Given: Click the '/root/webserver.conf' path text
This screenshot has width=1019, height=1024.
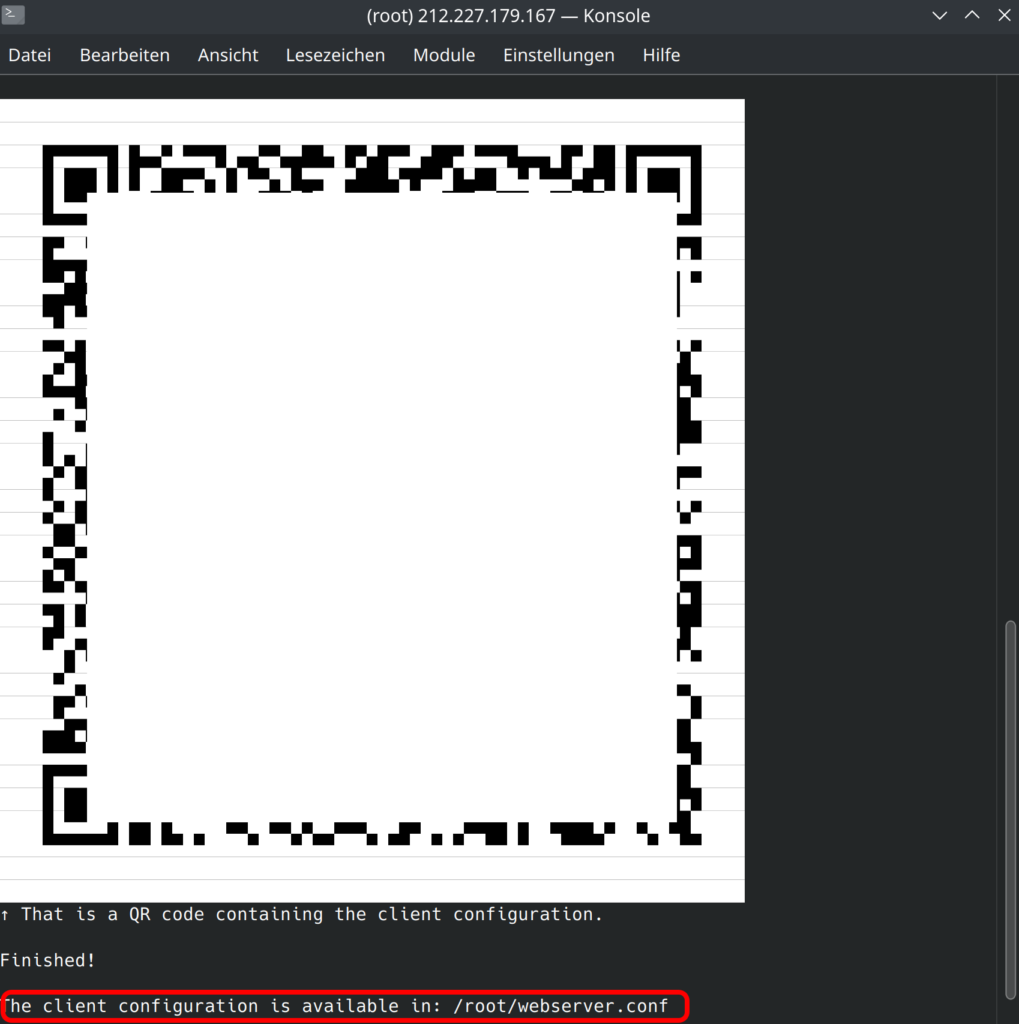Looking at the screenshot, I should tap(560, 1006).
